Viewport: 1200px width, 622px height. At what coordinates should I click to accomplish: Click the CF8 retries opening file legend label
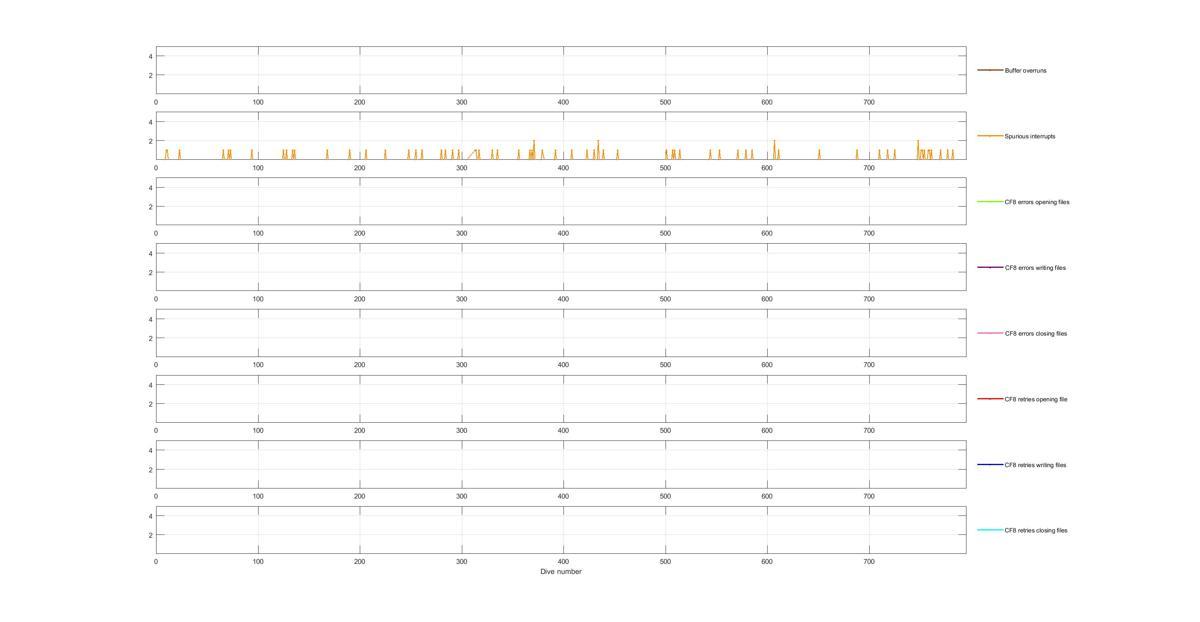click(1036, 399)
